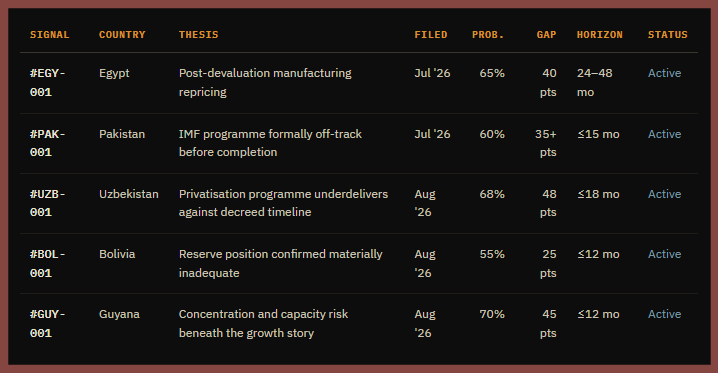Open signal #GUY-001 entry
Screen dimensions: 718x373
coord(48,324)
